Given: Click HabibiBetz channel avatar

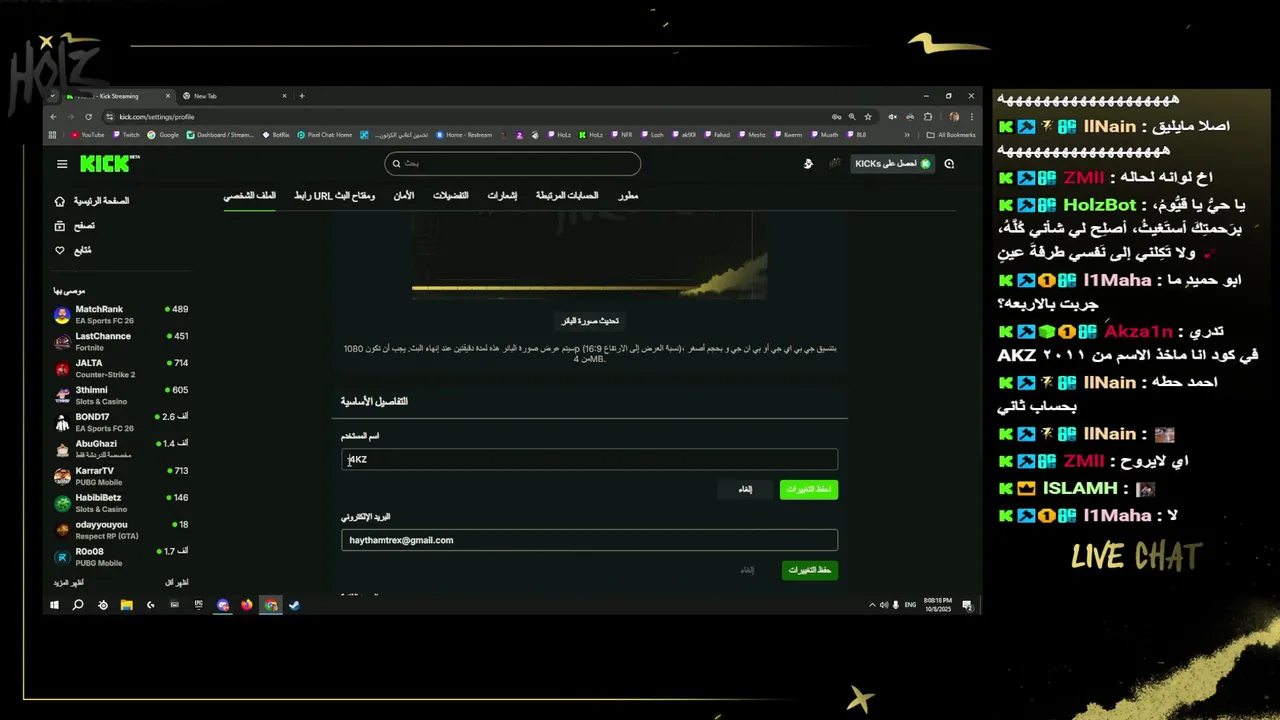Looking at the screenshot, I should pyautogui.click(x=62, y=503).
